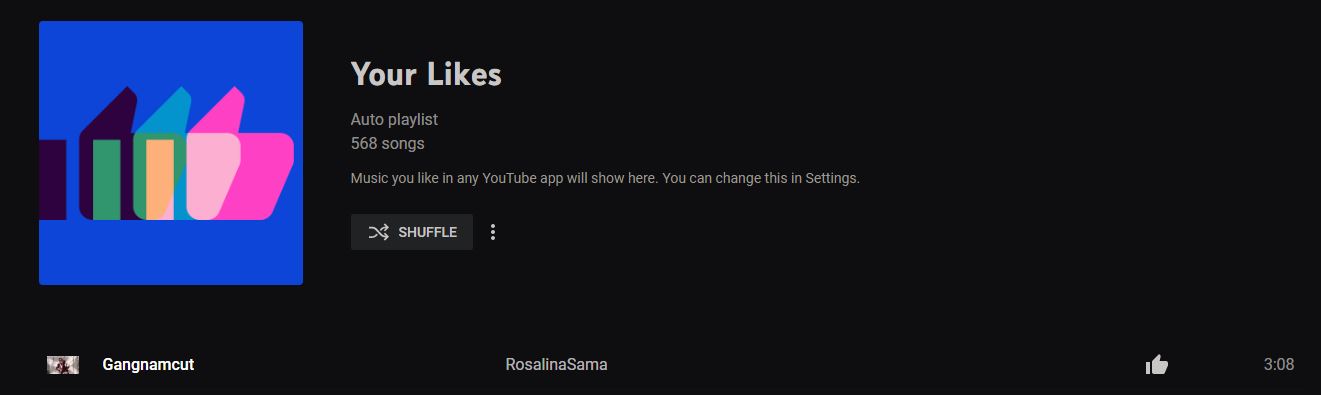Click the crossed-arrows shuffle icon
This screenshot has width=1321, height=395.
point(378,232)
